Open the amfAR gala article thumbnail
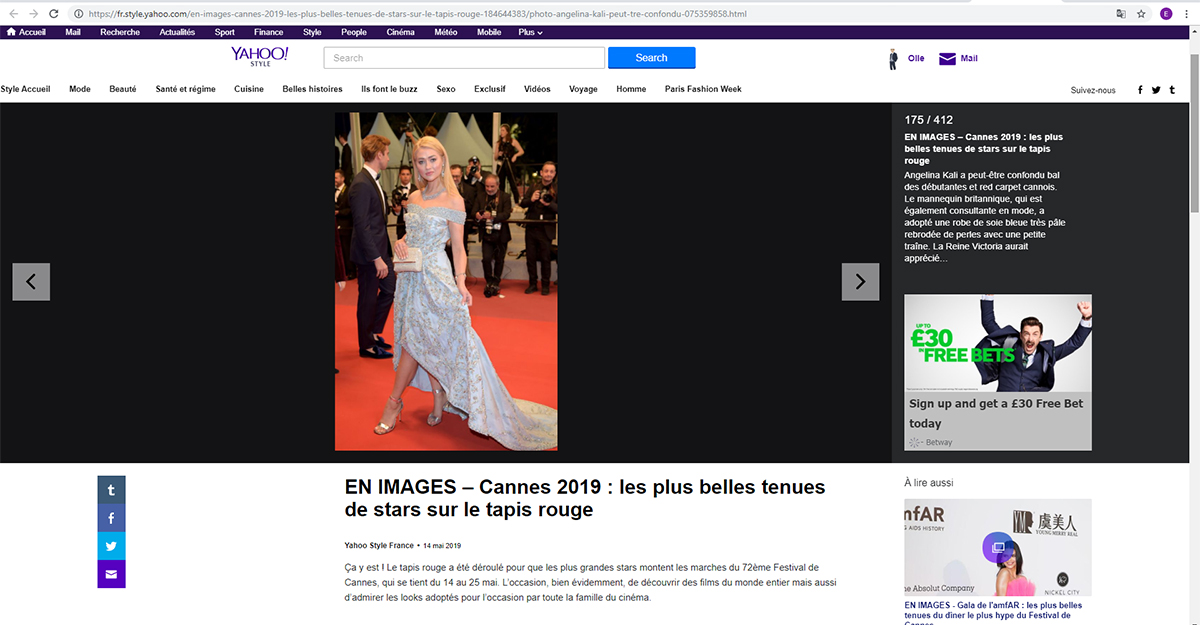This screenshot has width=1200, height=625. point(997,547)
